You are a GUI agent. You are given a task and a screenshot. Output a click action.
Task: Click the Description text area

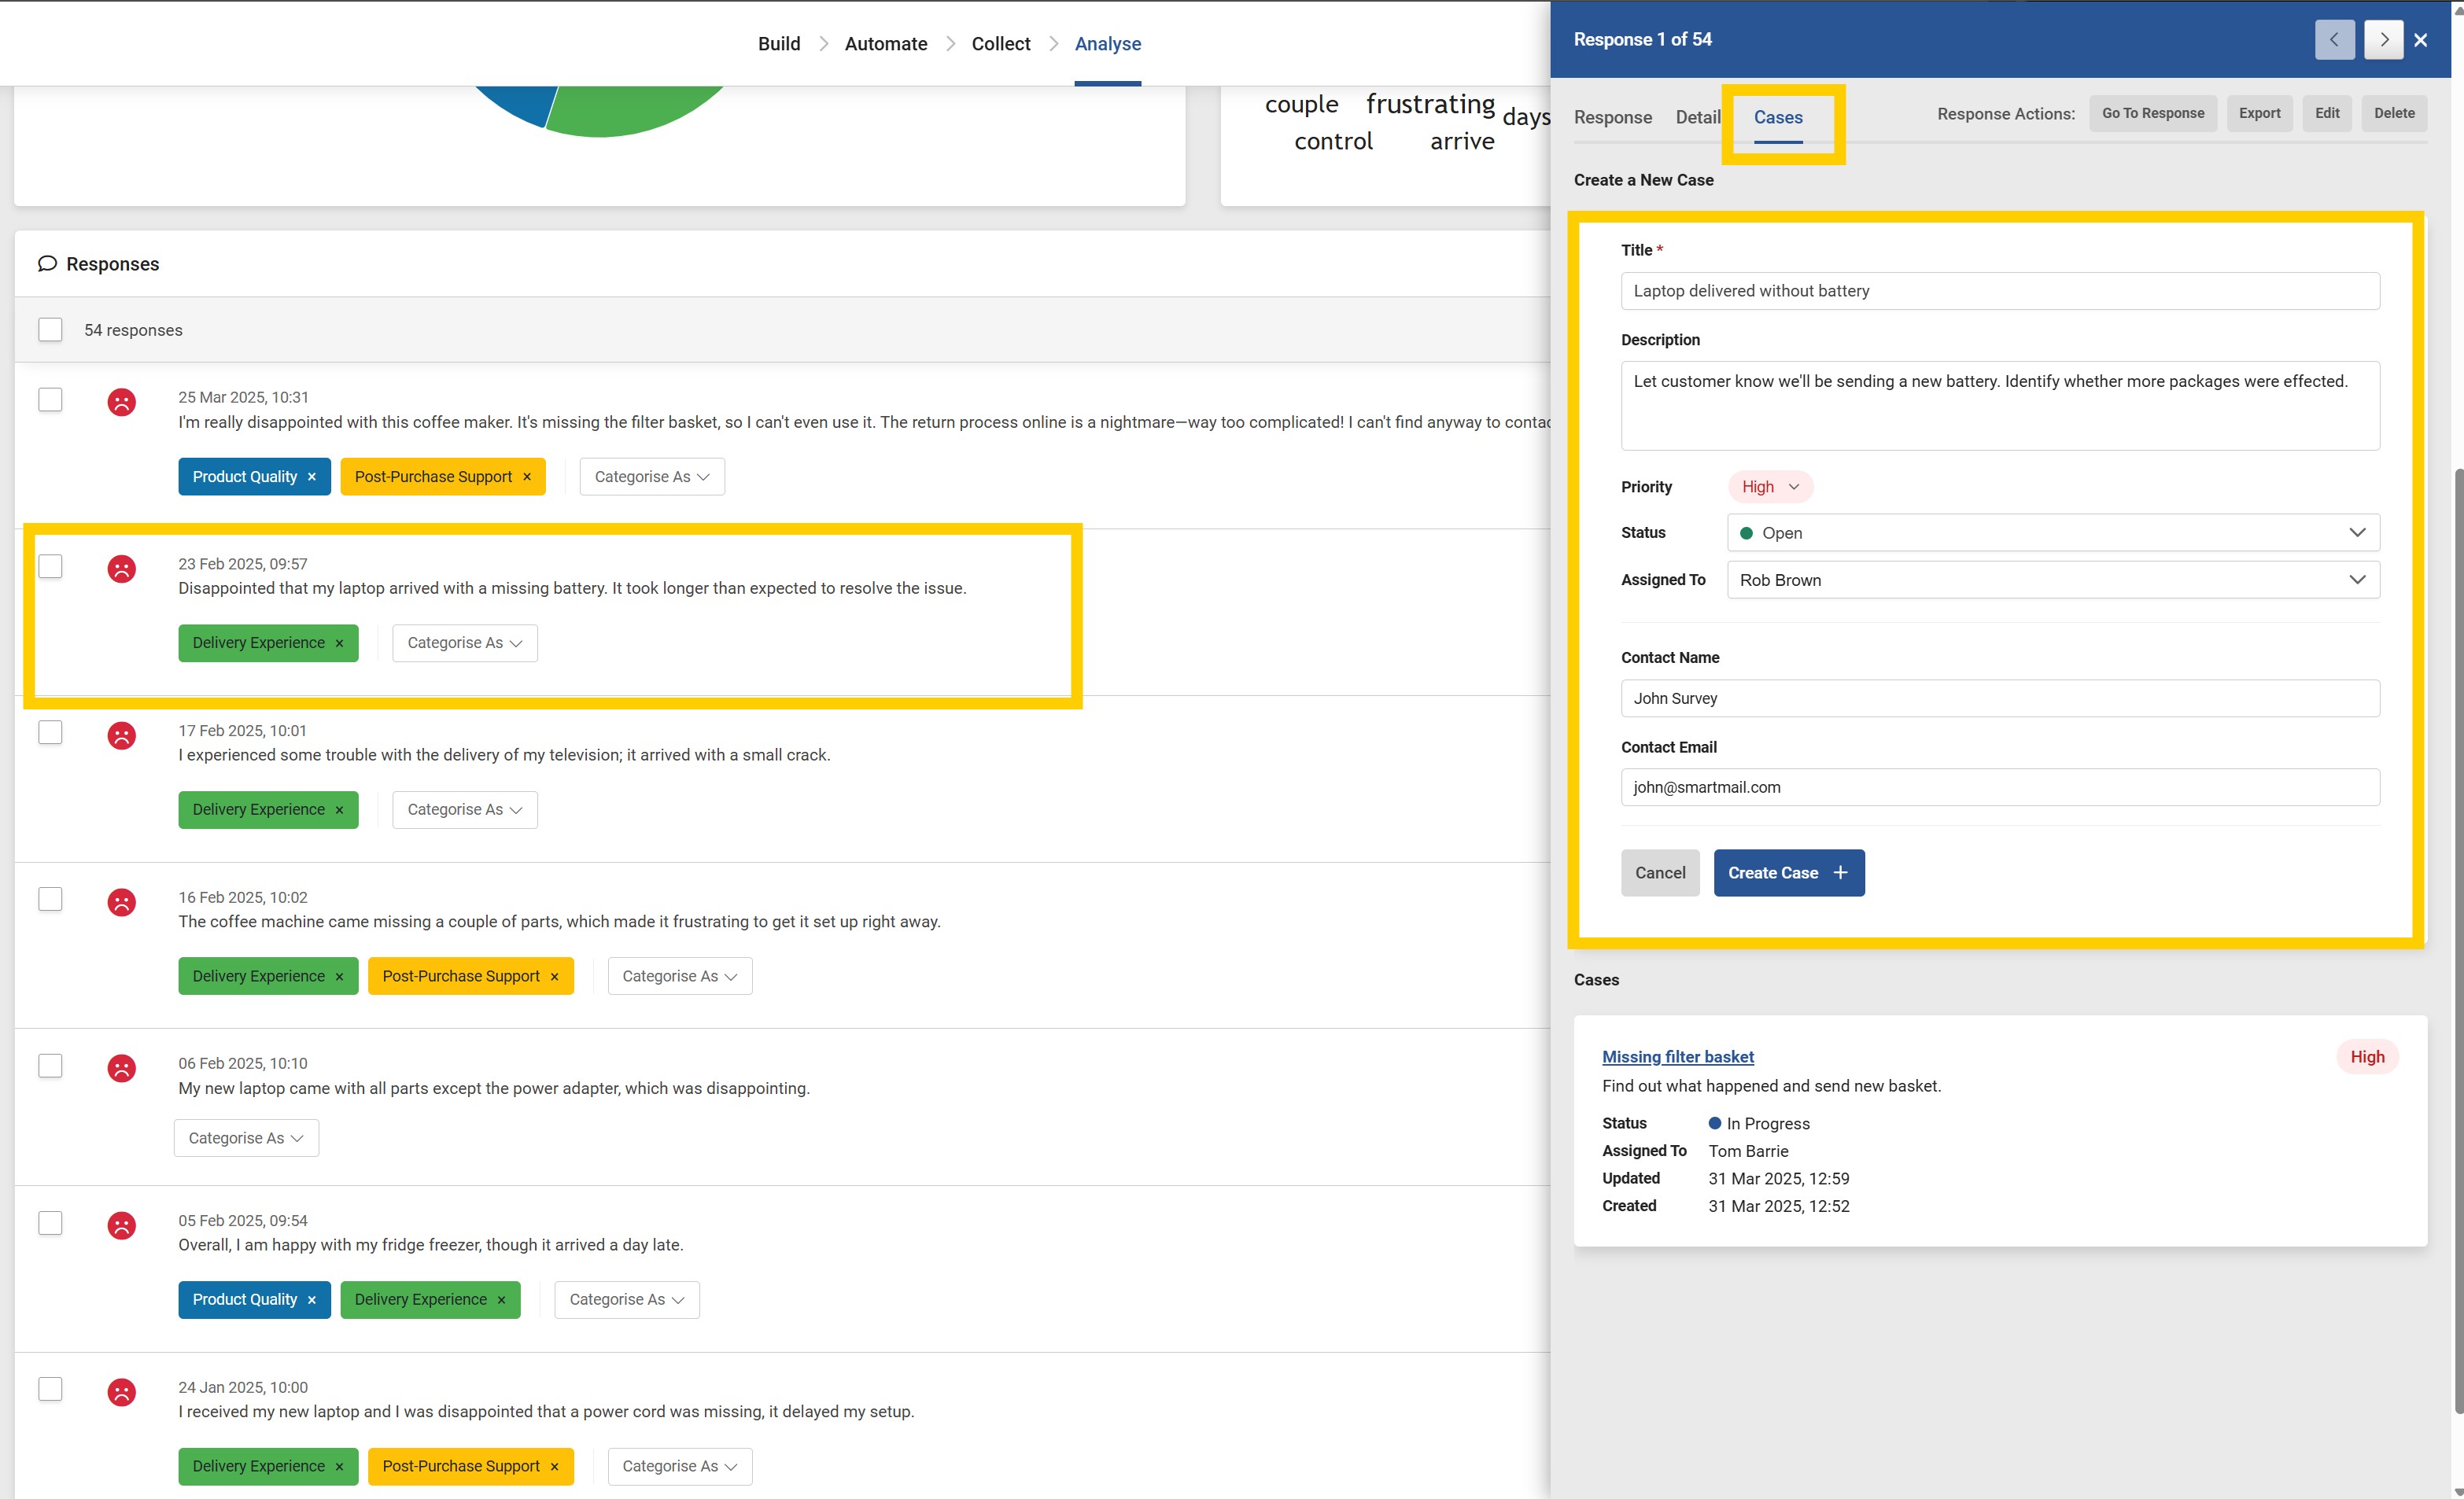(x=2000, y=406)
